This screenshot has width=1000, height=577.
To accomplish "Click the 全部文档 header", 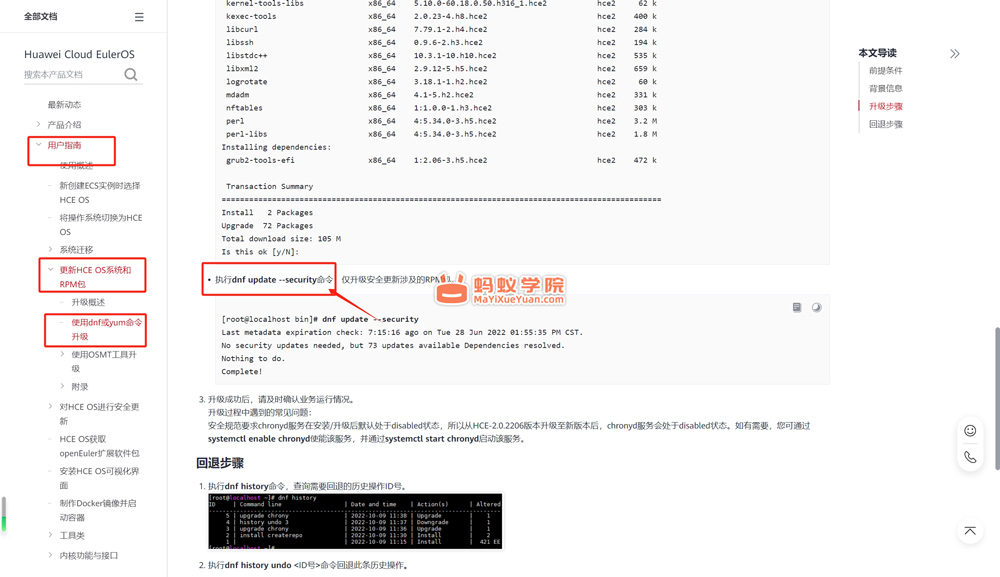I will (x=41, y=17).
